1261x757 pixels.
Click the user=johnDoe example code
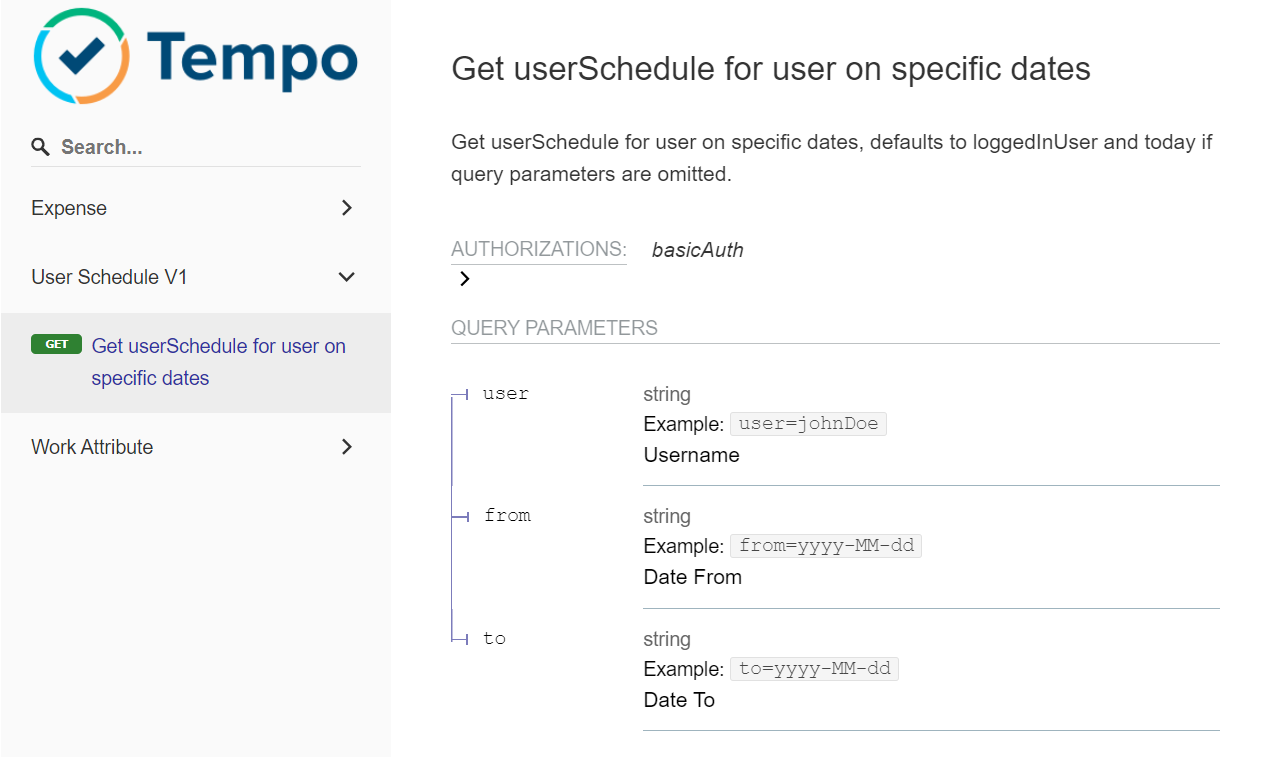808,424
